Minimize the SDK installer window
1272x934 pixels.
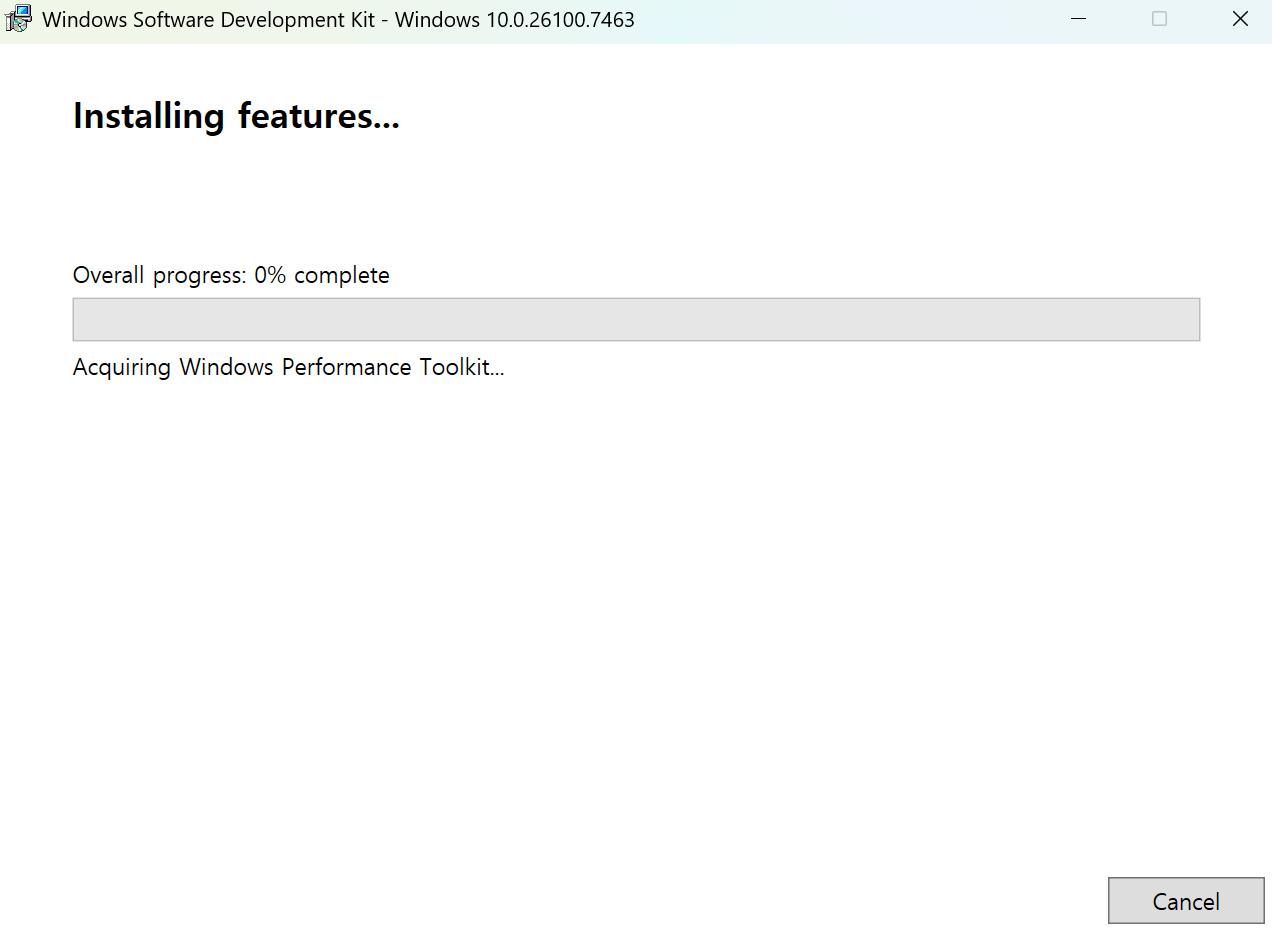coord(1078,19)
